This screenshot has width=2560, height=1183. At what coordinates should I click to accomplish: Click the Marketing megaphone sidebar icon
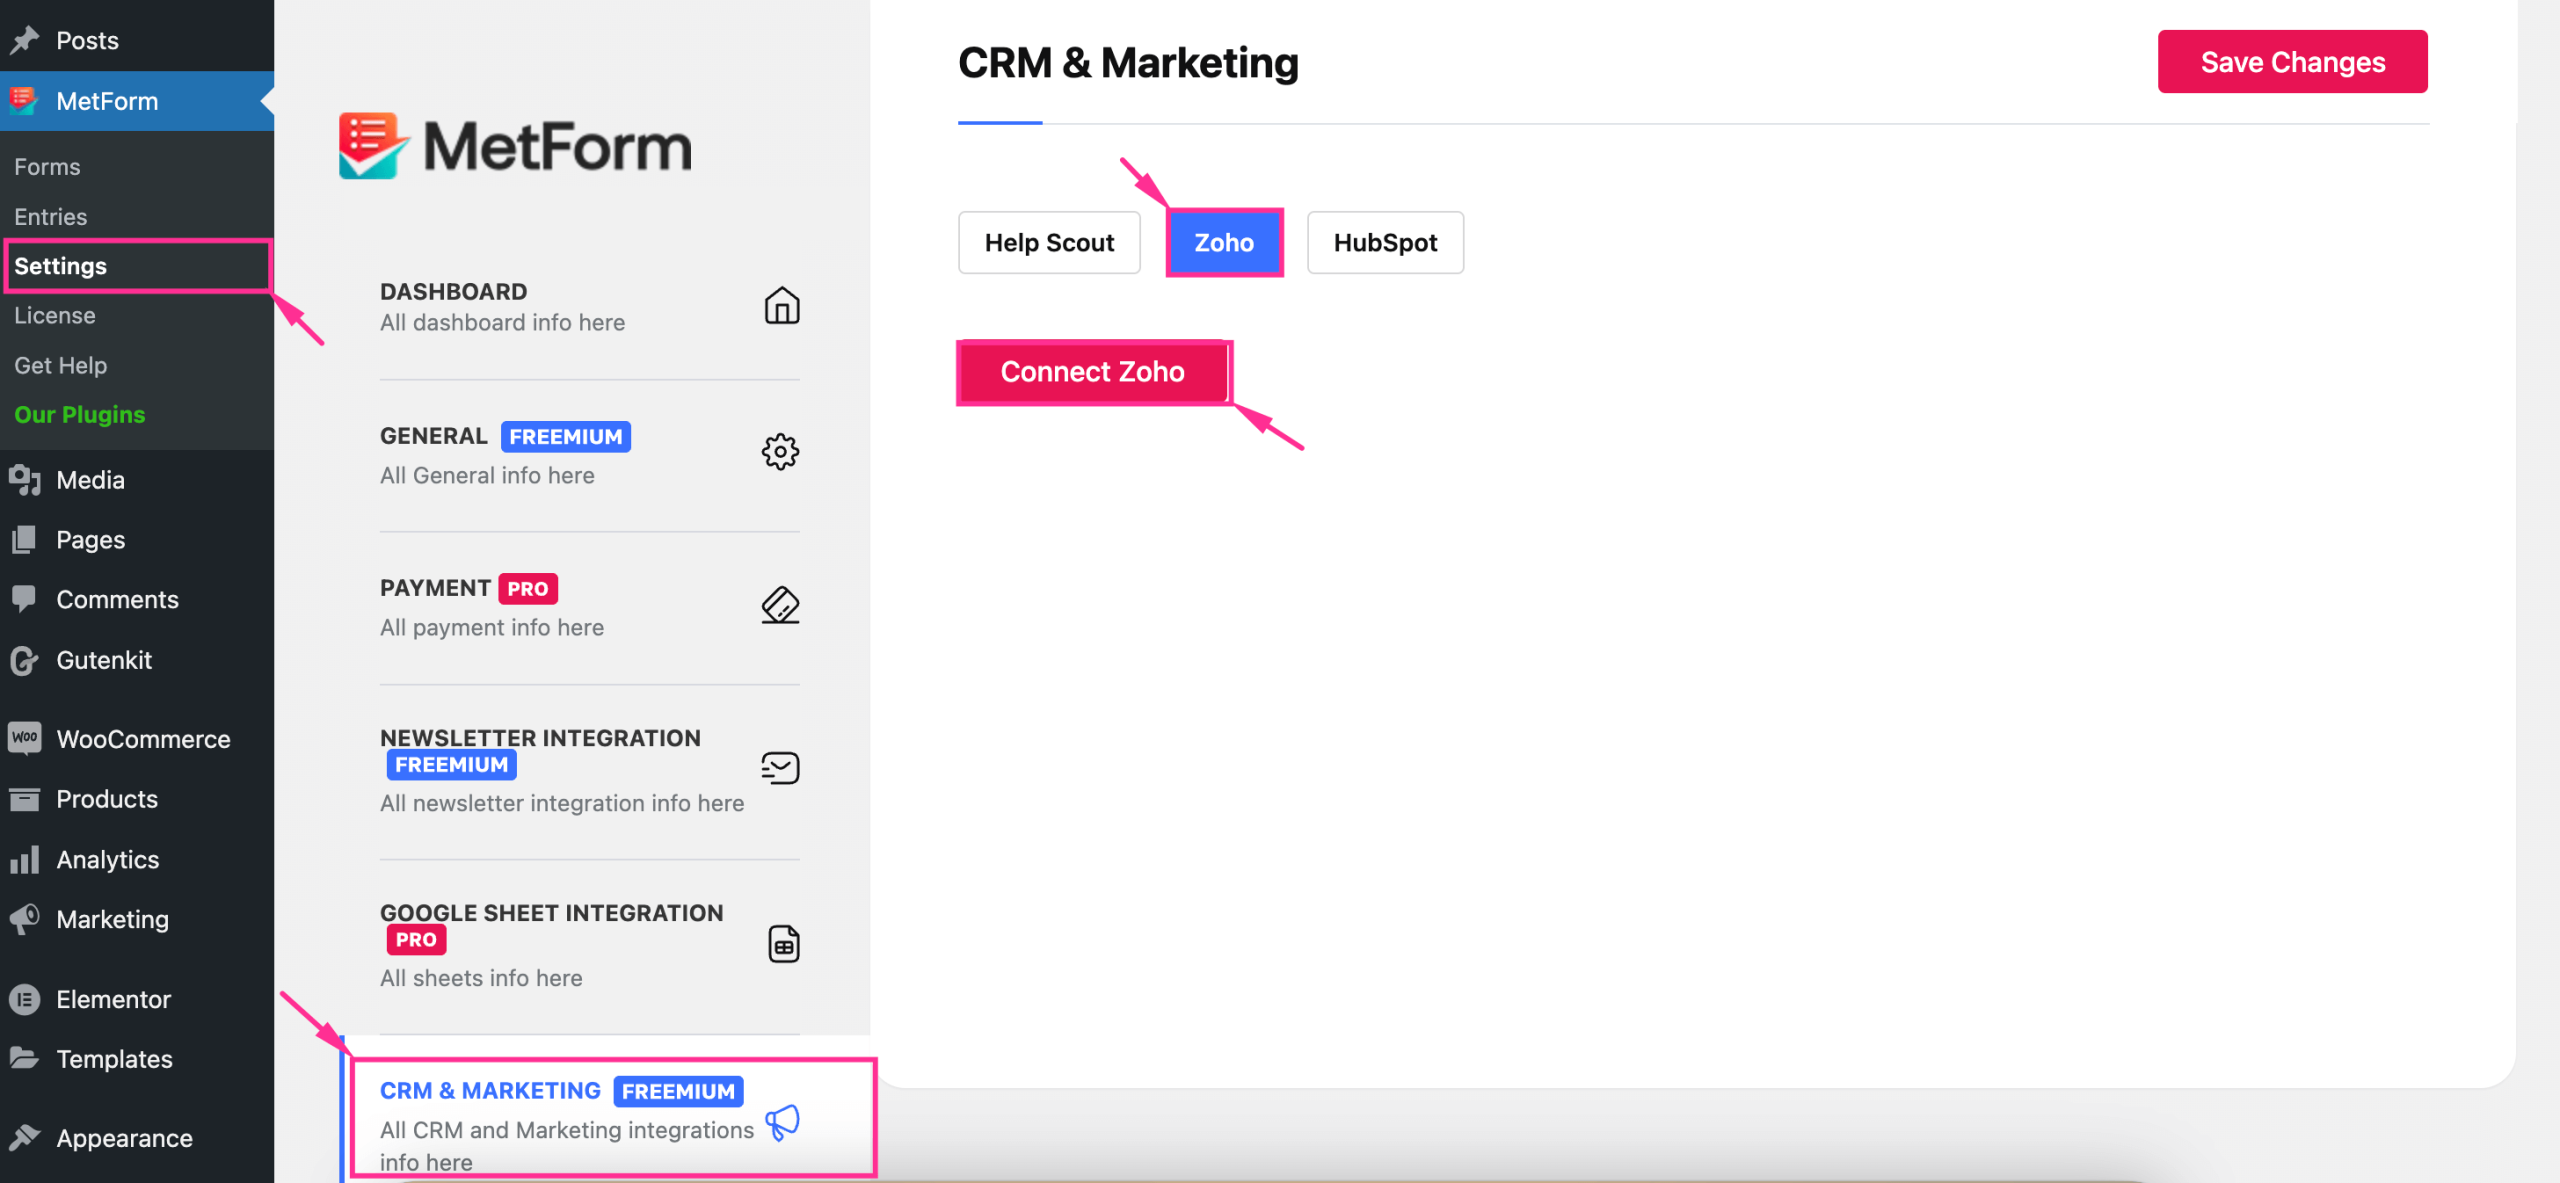click(x=25, y=919)
